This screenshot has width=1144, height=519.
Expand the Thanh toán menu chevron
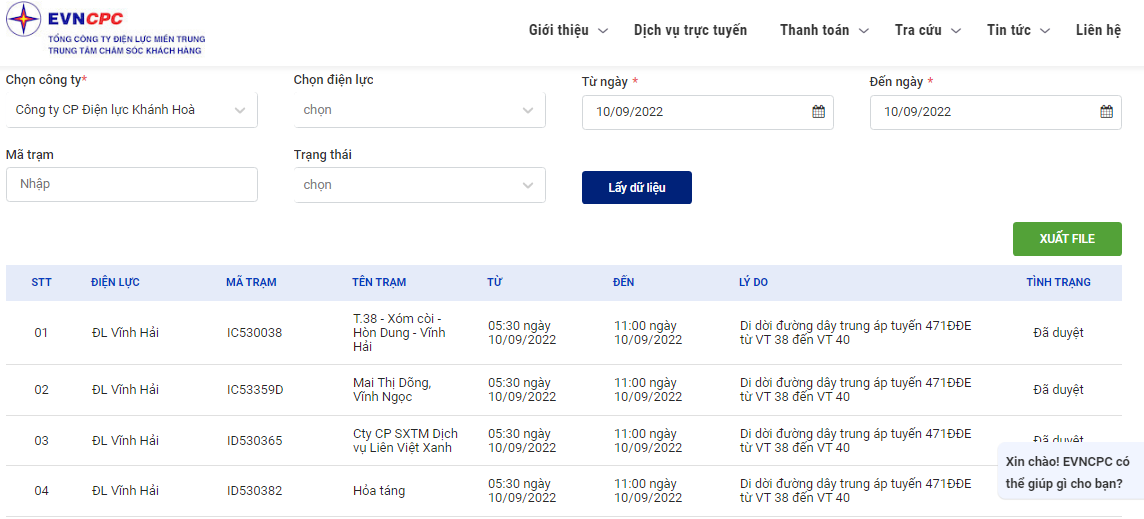click(x=864, y=31)
